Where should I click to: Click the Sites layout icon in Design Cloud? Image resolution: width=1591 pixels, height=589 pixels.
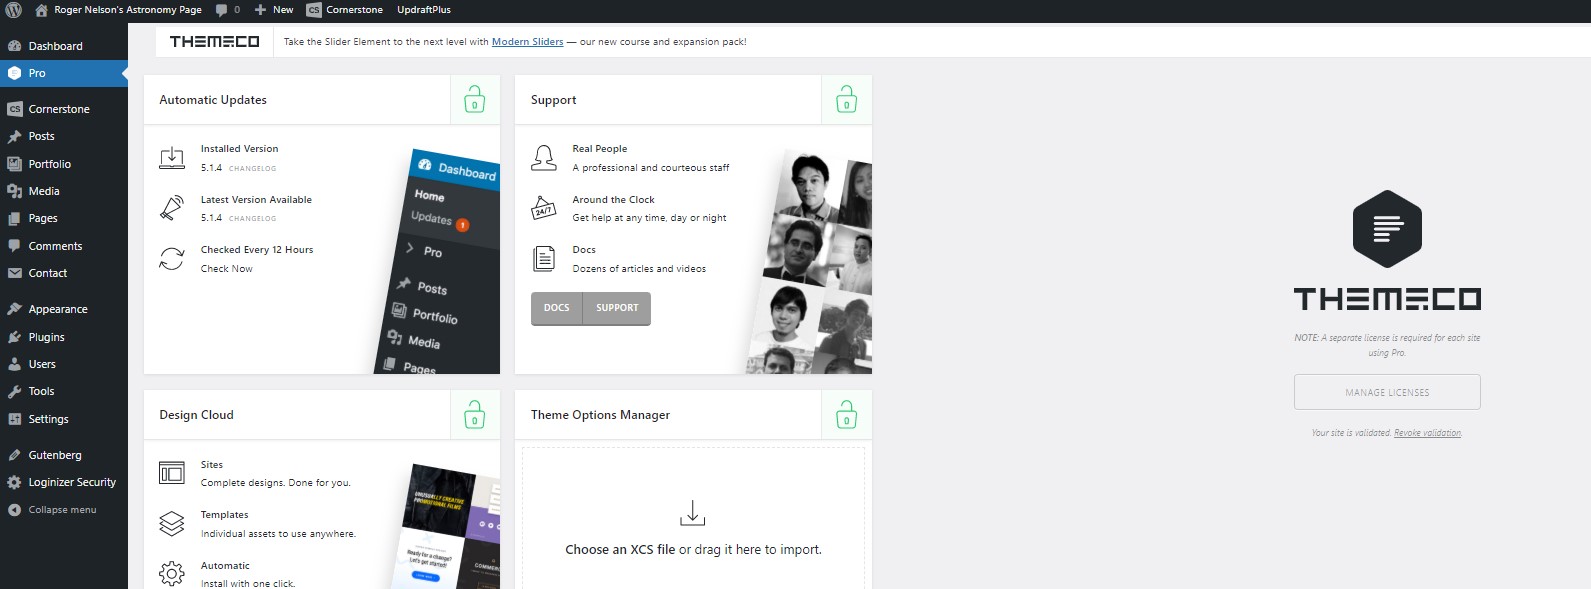[x=172, y=473]
